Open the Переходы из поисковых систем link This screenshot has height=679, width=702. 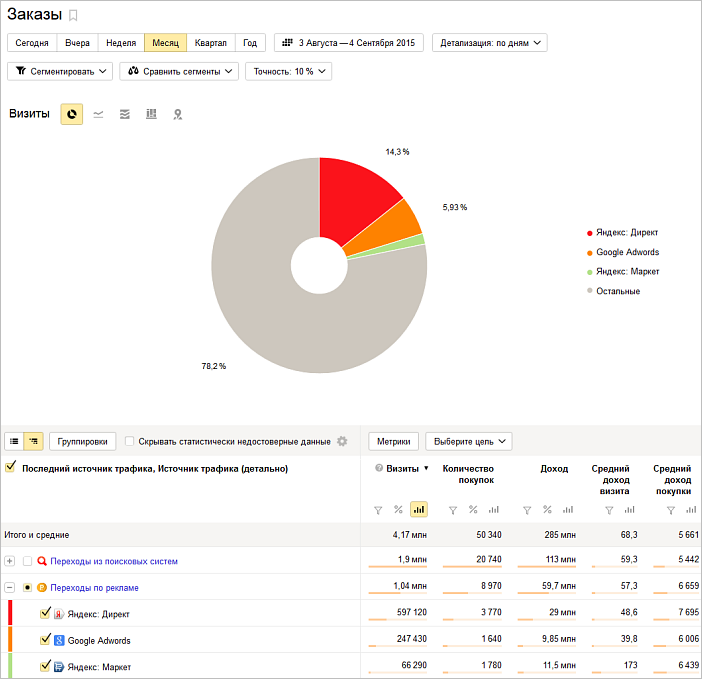pyautogui.click(x=114, y=561)
